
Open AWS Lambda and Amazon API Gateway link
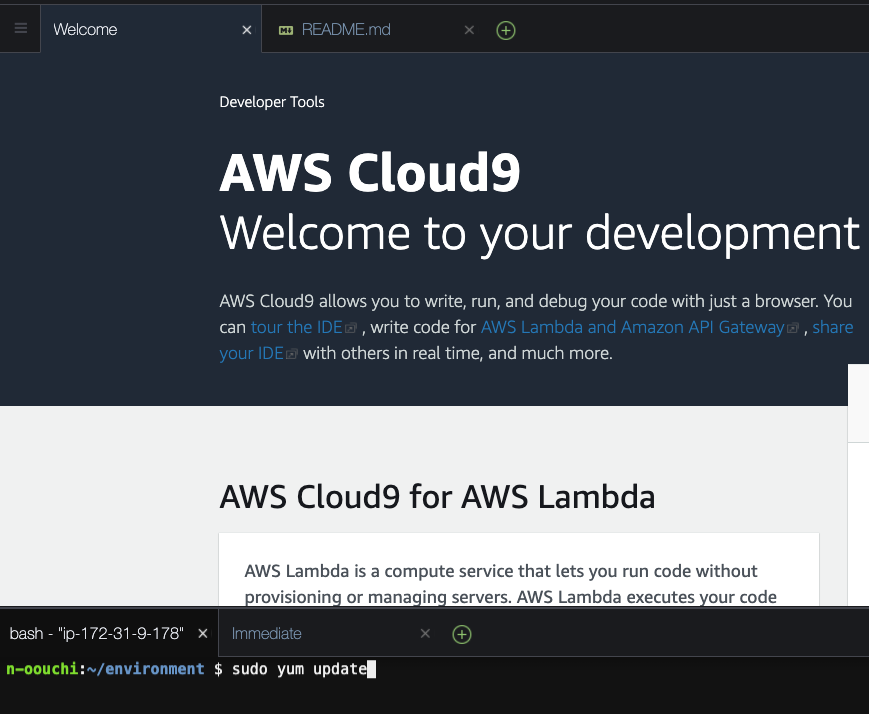[x=632, y=327]
